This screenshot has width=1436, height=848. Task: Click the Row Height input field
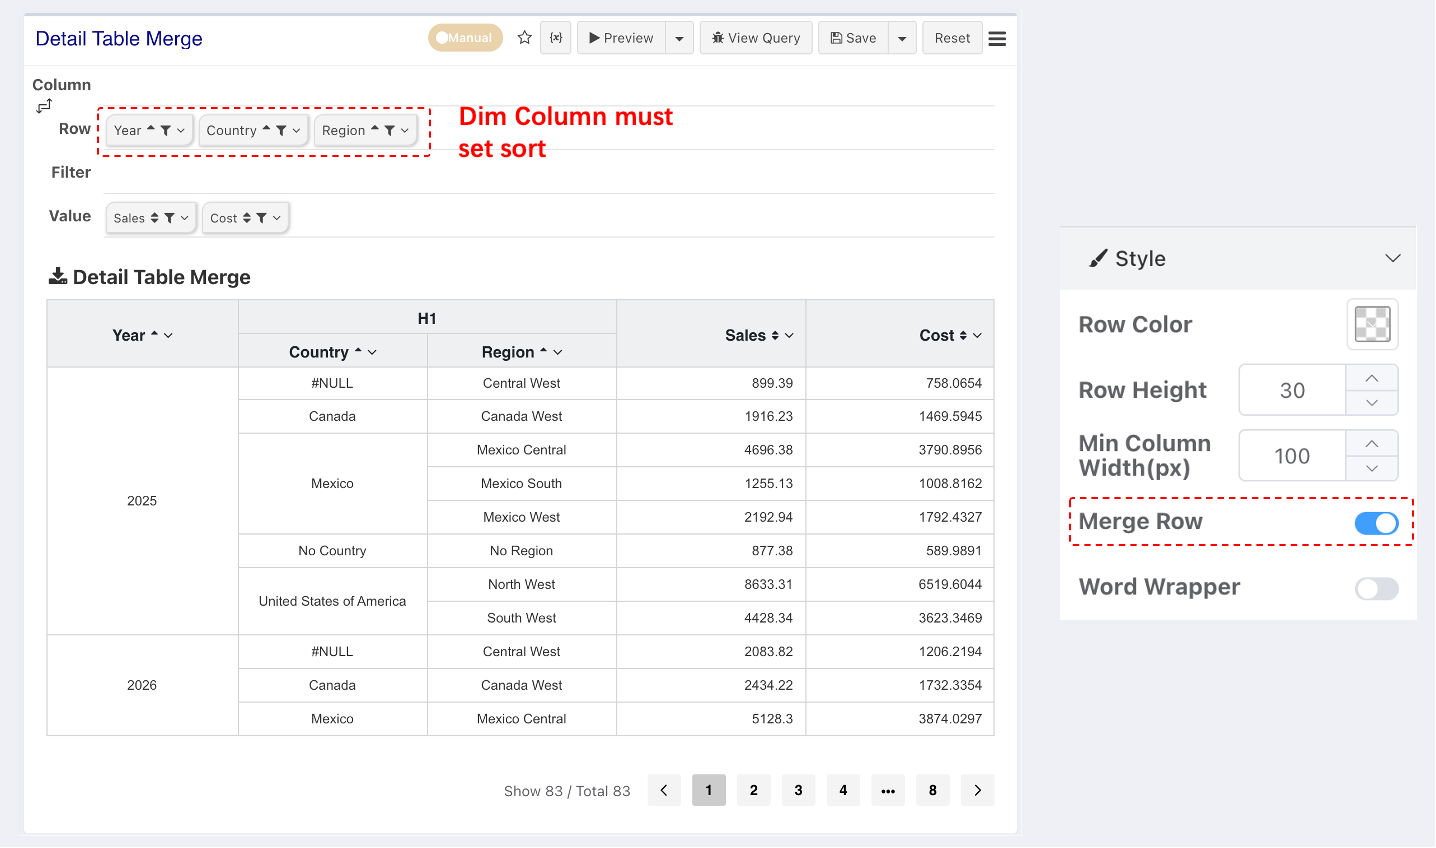(x=1292, y=390)
